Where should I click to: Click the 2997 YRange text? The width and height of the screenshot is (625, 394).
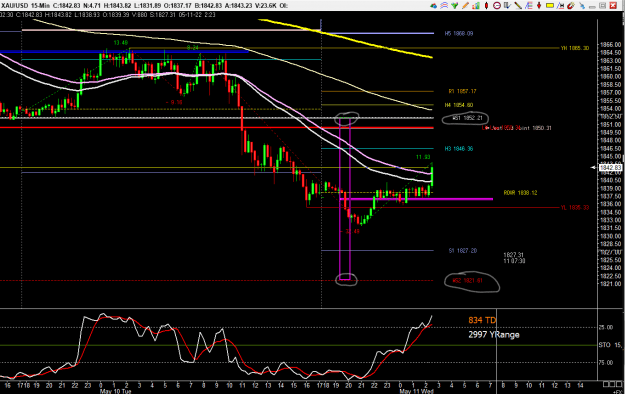pos(494,335)
